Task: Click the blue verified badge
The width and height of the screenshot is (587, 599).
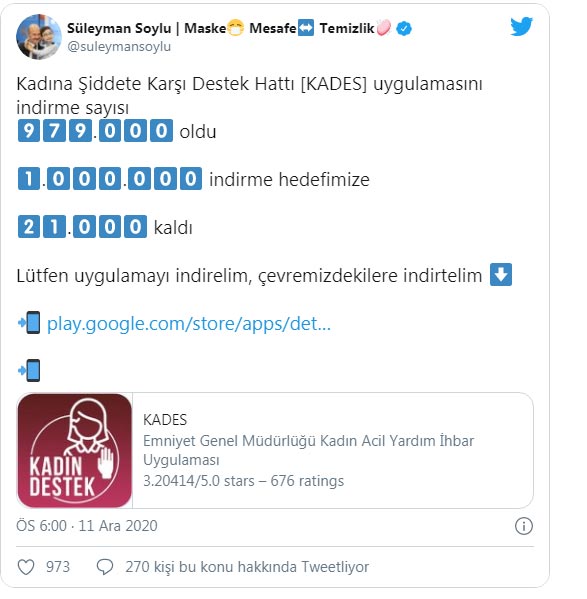Action: pyautogui.click(x=404, y=28)
